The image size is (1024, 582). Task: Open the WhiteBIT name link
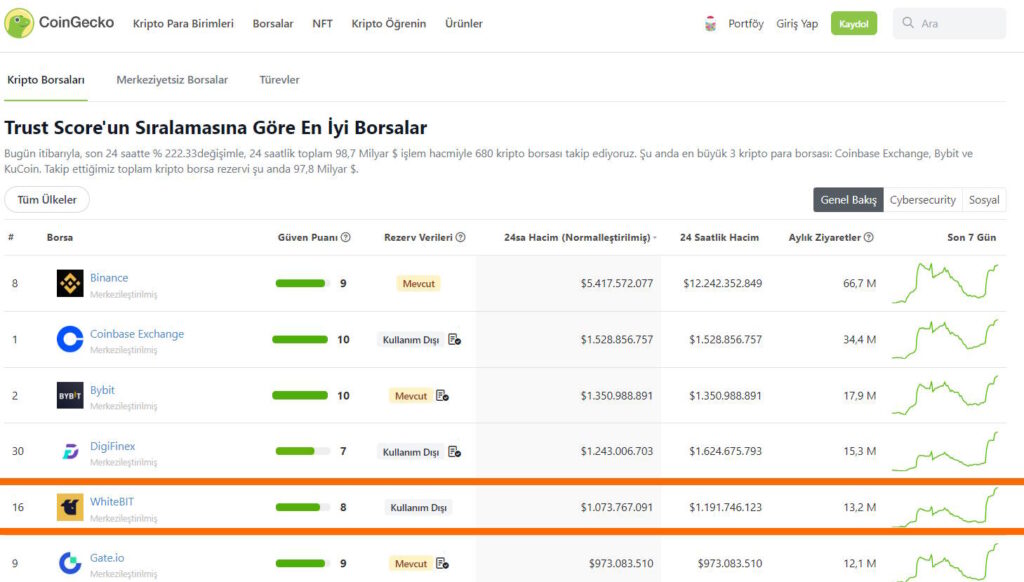pos(112,502)
